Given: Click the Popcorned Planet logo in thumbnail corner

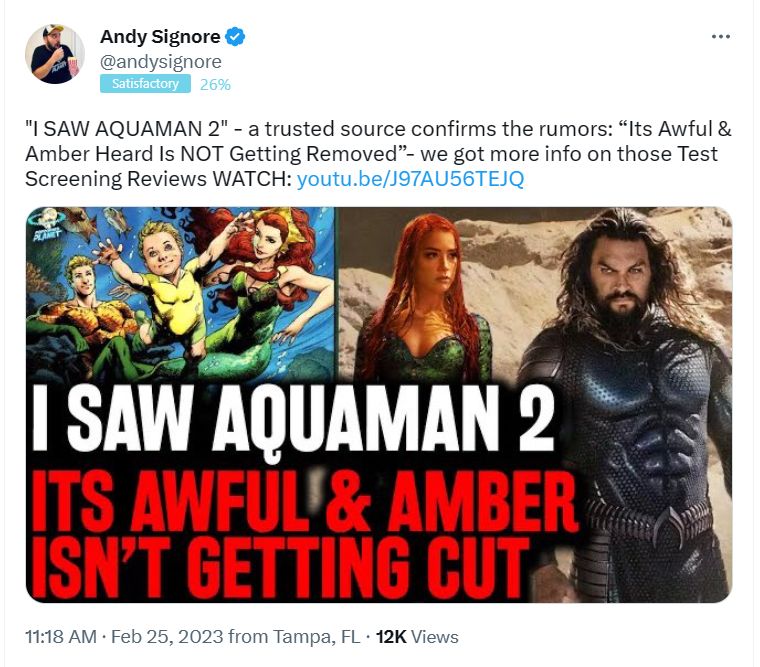Looking at the screenshot, I should click(48, 224).
